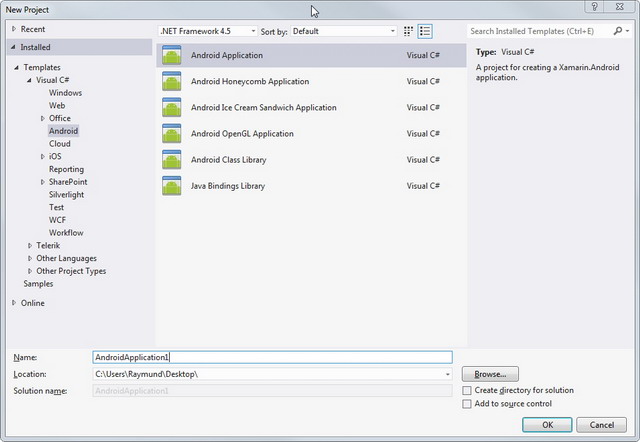Select the WCF template category
The width and height of the screenshot is (640, 442).
pos(57,220)
